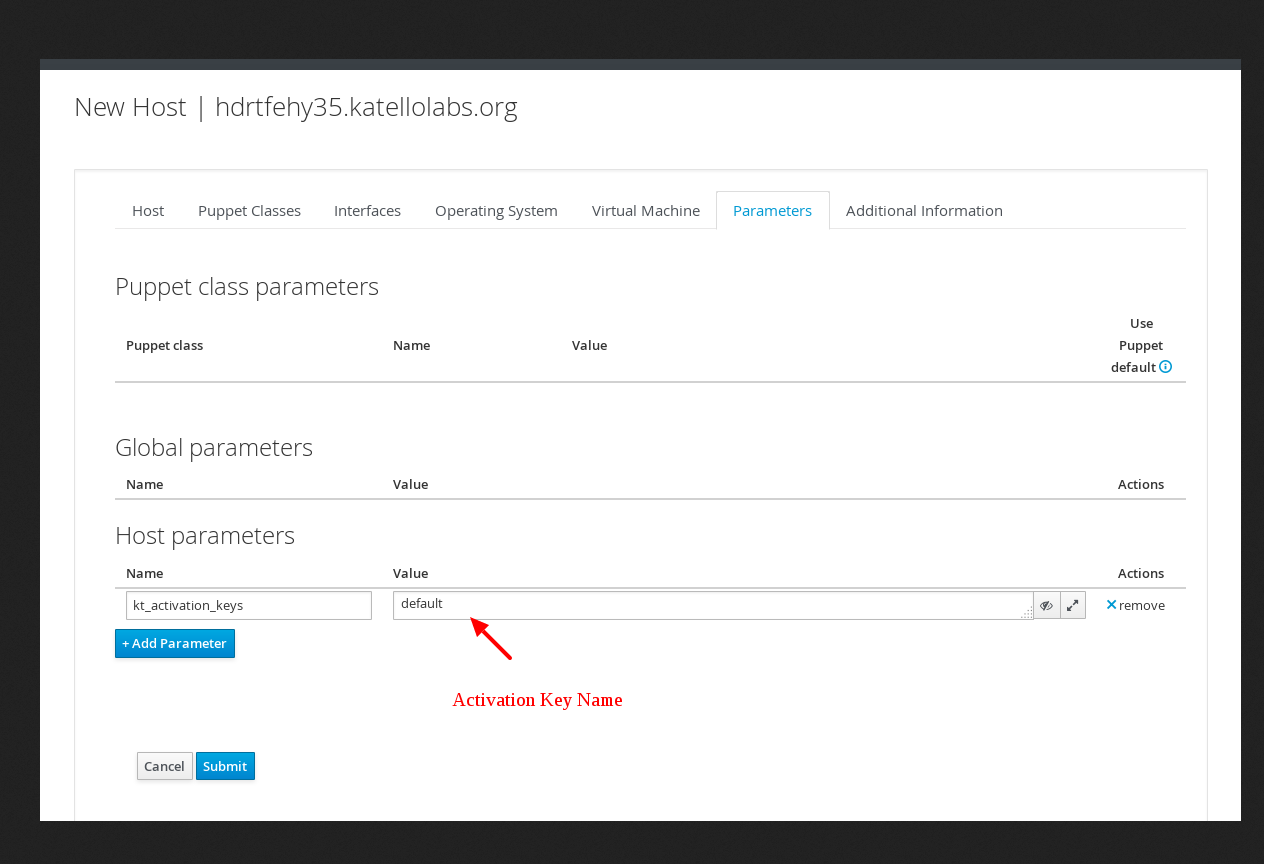Select the active Parameters tab

(x=772, y=210)
